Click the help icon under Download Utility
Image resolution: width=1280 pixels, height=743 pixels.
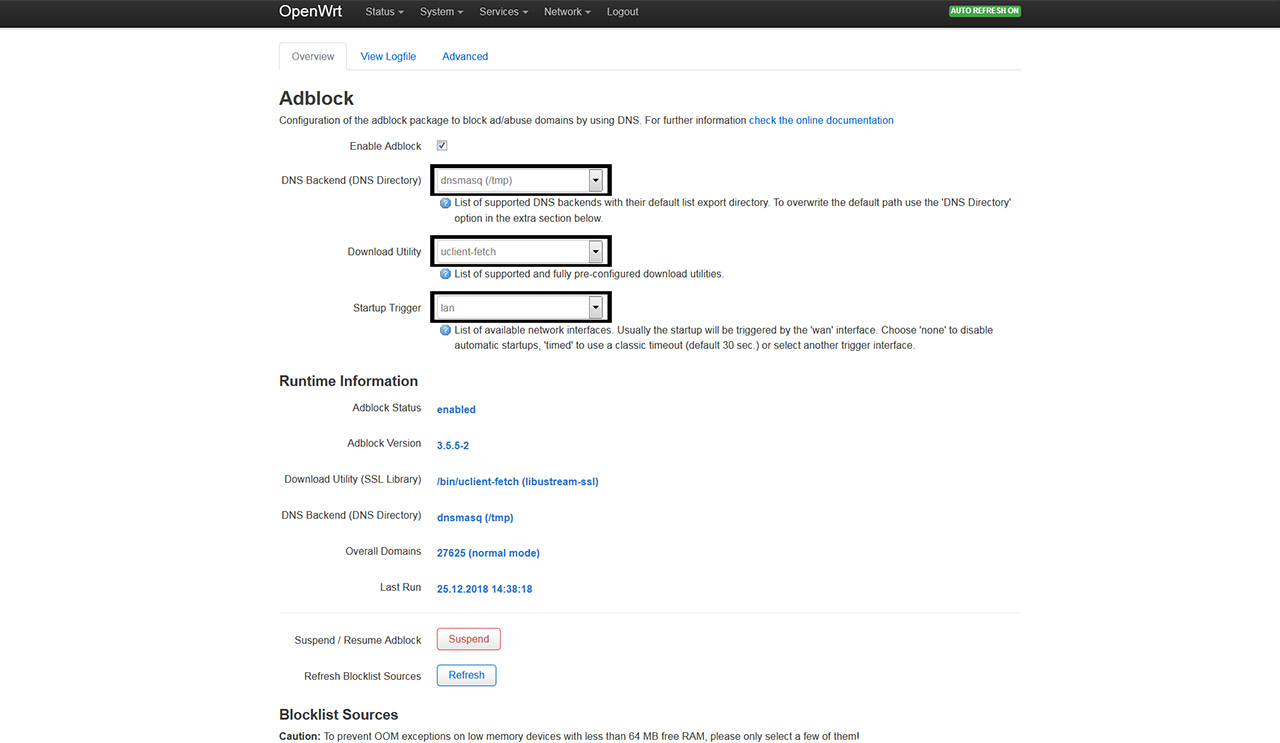point(446,274)
